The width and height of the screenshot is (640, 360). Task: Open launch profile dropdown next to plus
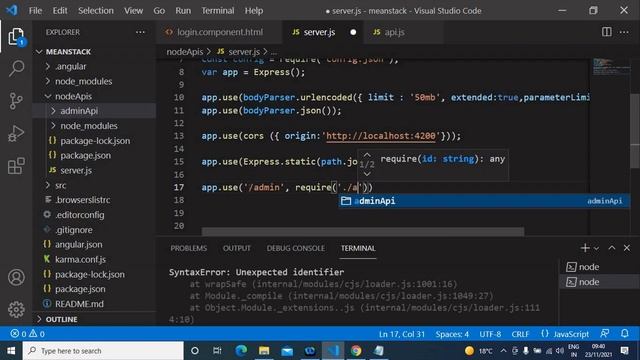[x=596, y=248]
